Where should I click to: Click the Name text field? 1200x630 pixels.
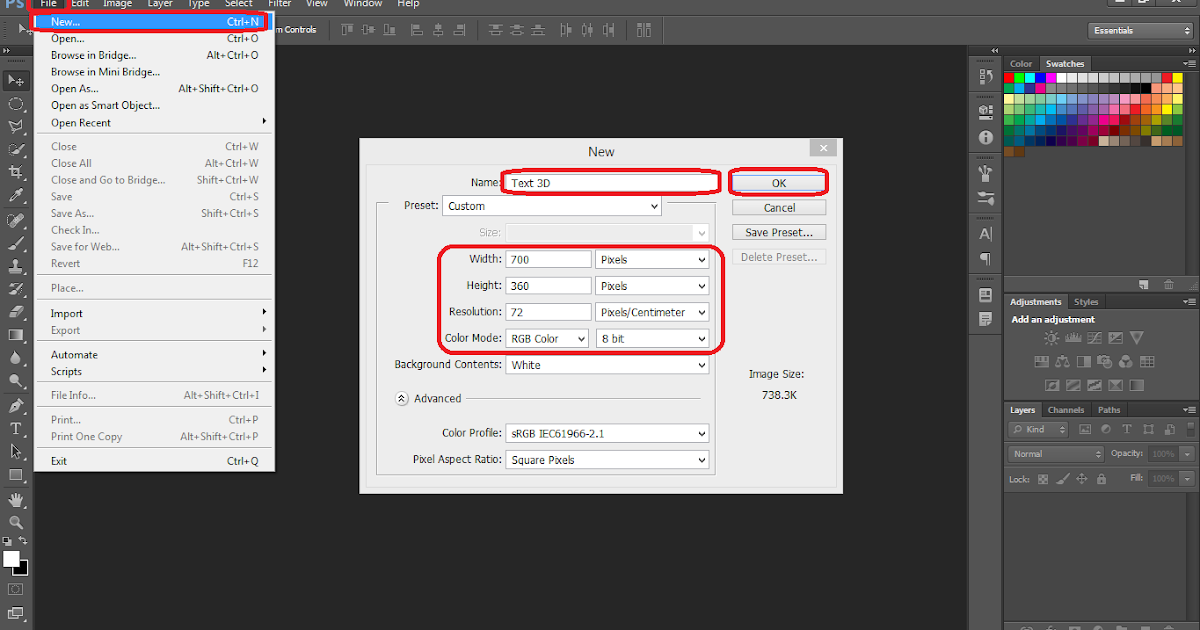click(x=610, y=183)
